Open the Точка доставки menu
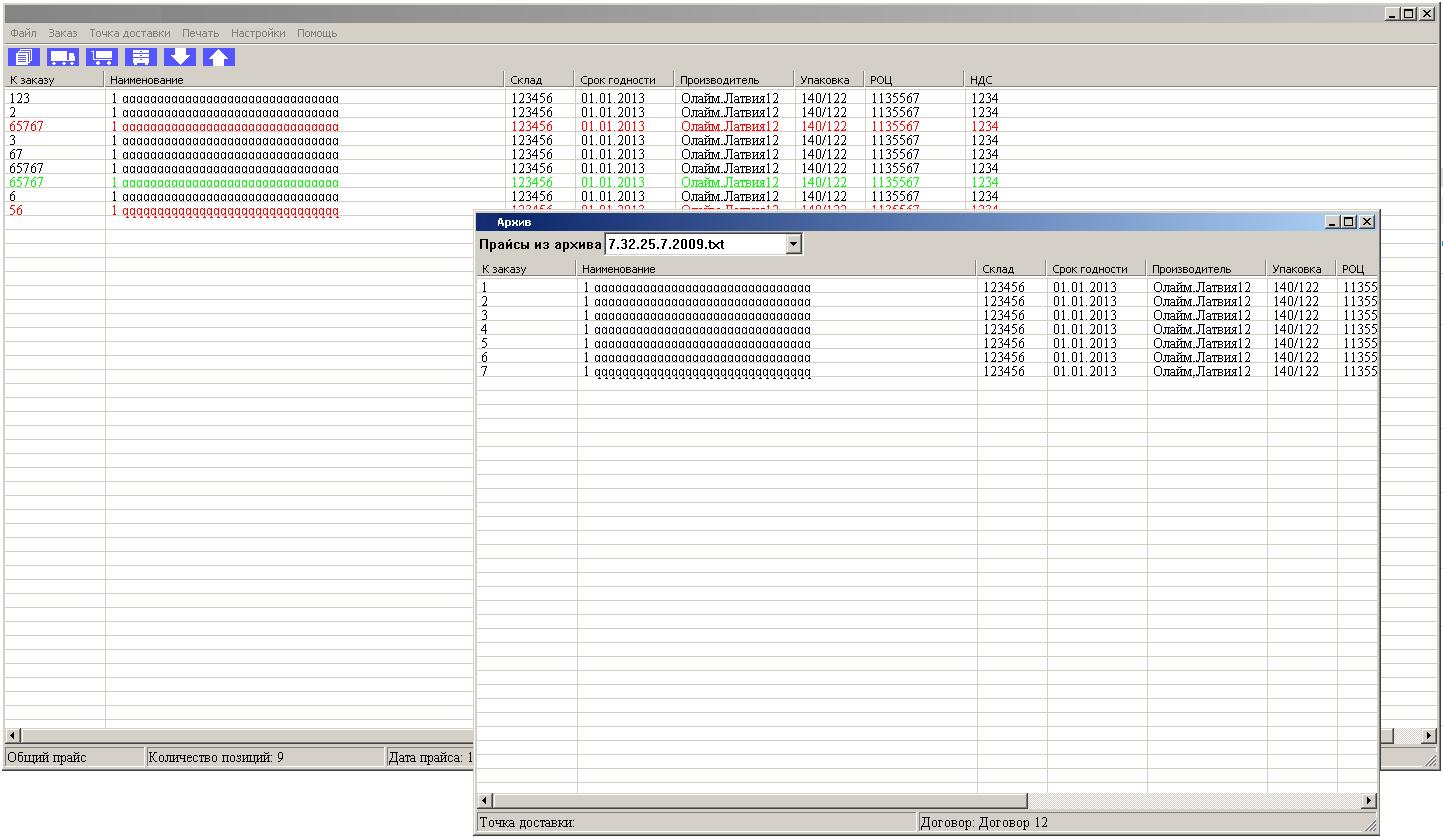Viewport: 1443px width, 838px height. [129, 33]
